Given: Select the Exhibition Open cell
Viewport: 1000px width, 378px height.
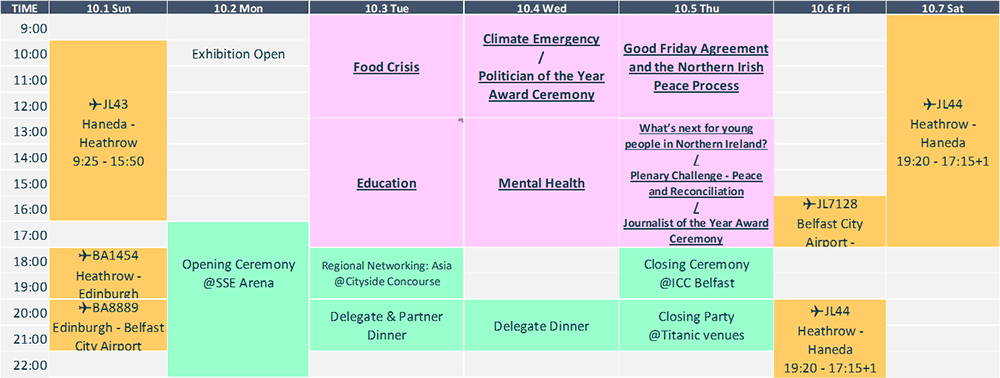Looking at the screenshot, I should pyautogui.click(x=239, y=54).
